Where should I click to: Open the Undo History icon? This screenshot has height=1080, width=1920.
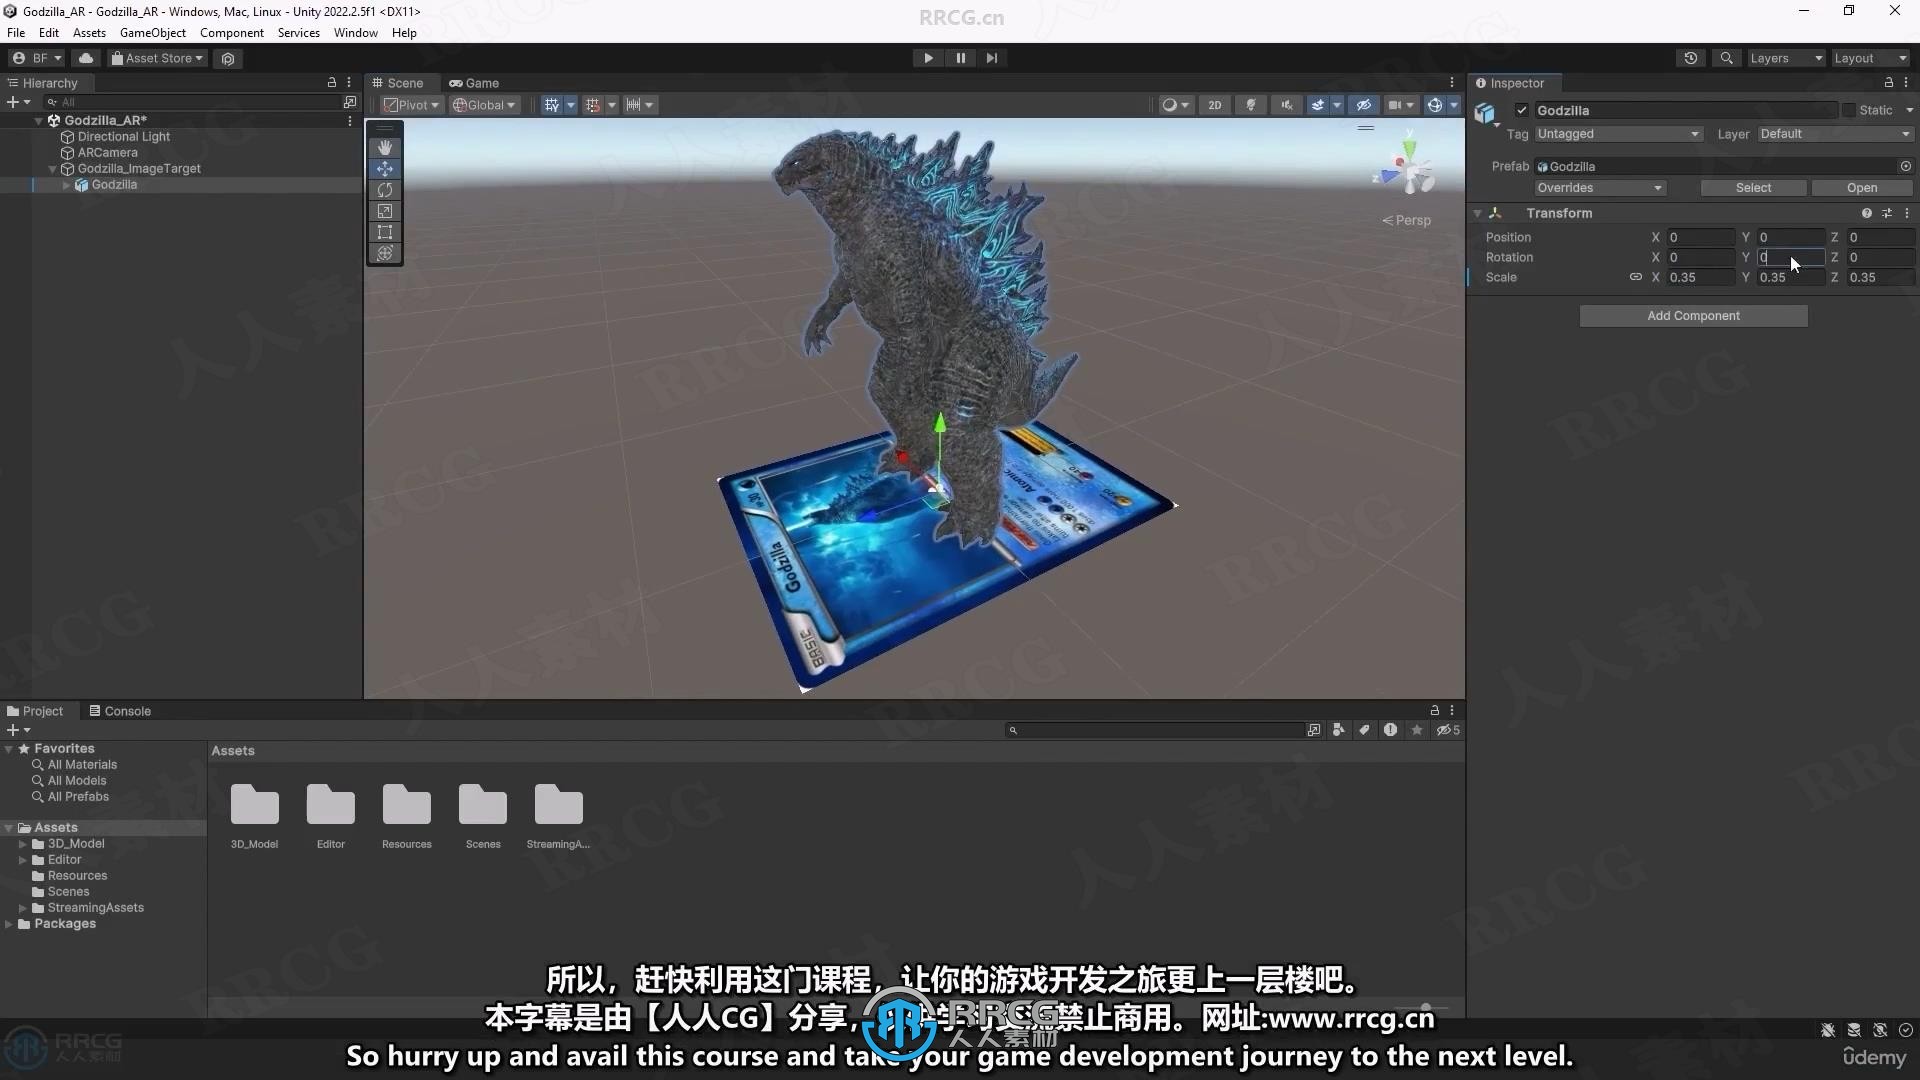tap(1690, 58)
